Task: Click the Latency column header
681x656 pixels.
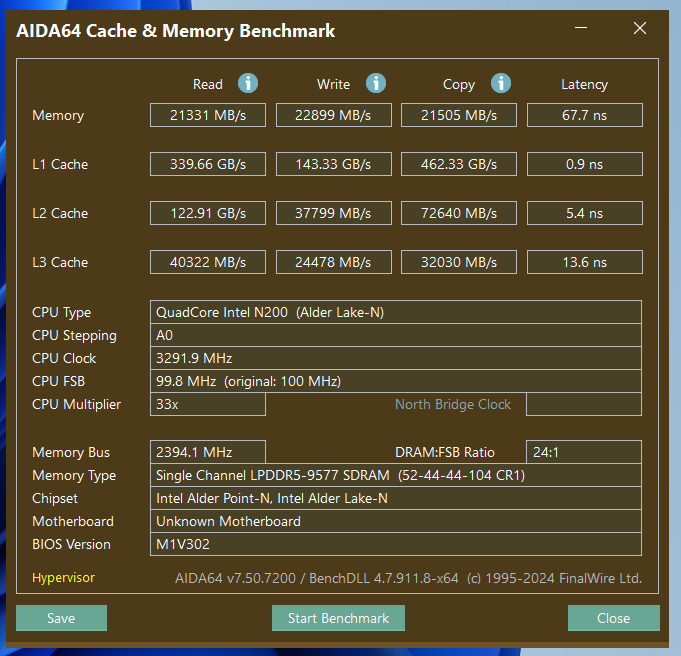Action: click(x=584, y=85)
